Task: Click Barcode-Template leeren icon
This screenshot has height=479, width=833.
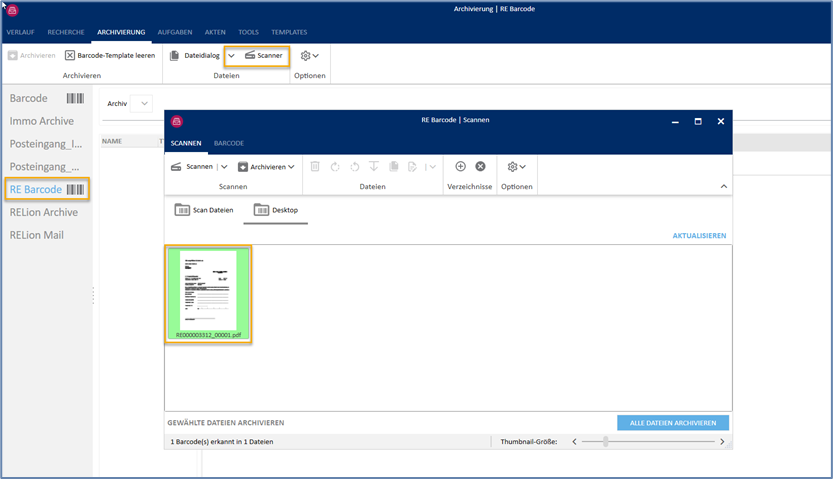Action: coord(70,56)
